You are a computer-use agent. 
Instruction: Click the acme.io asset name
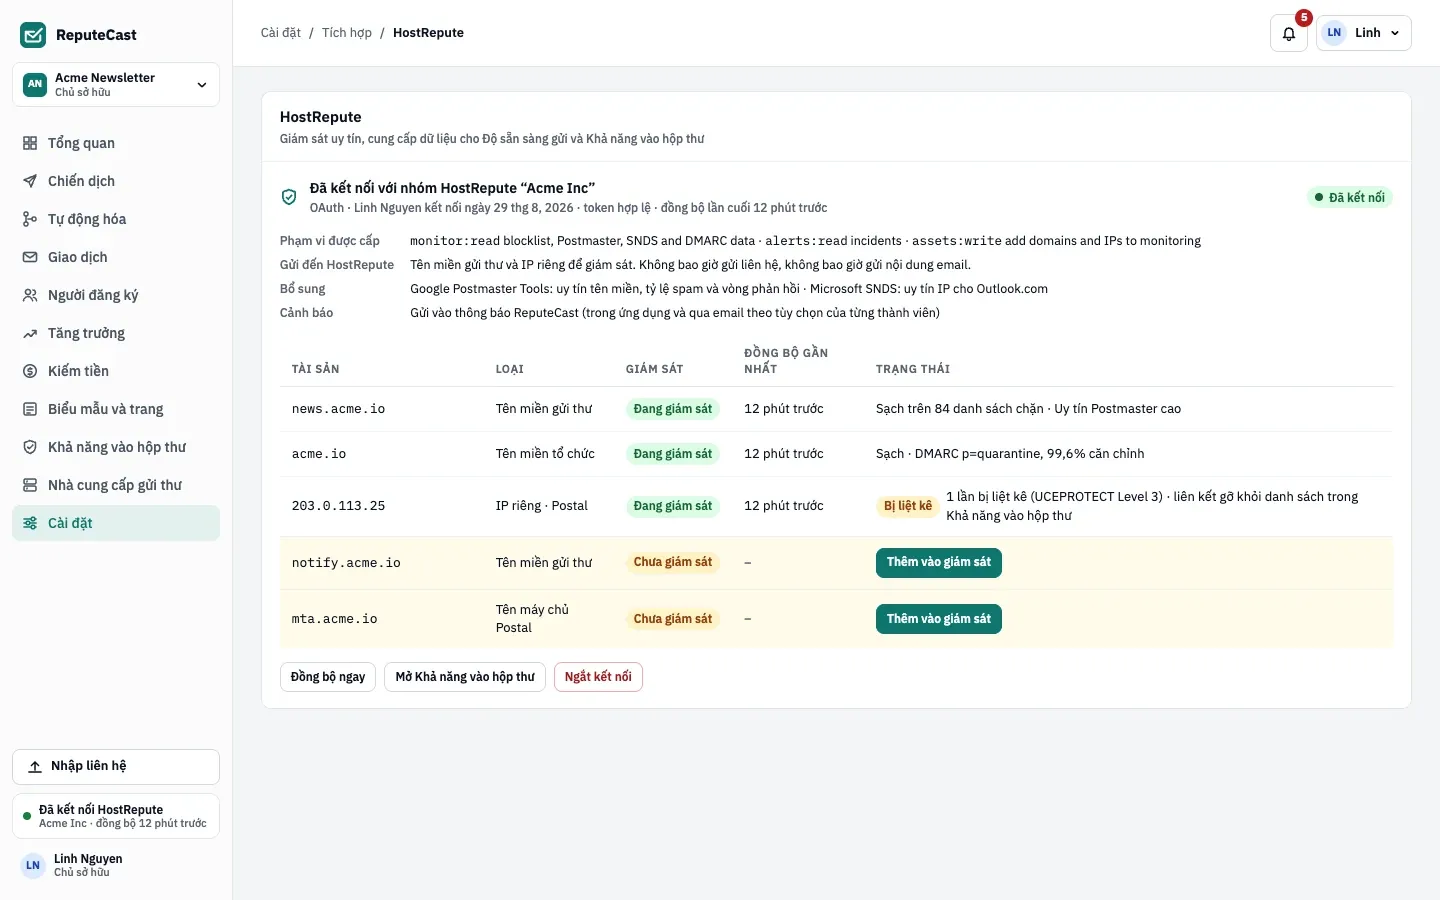pyautogui.click(x=319, y=454)
